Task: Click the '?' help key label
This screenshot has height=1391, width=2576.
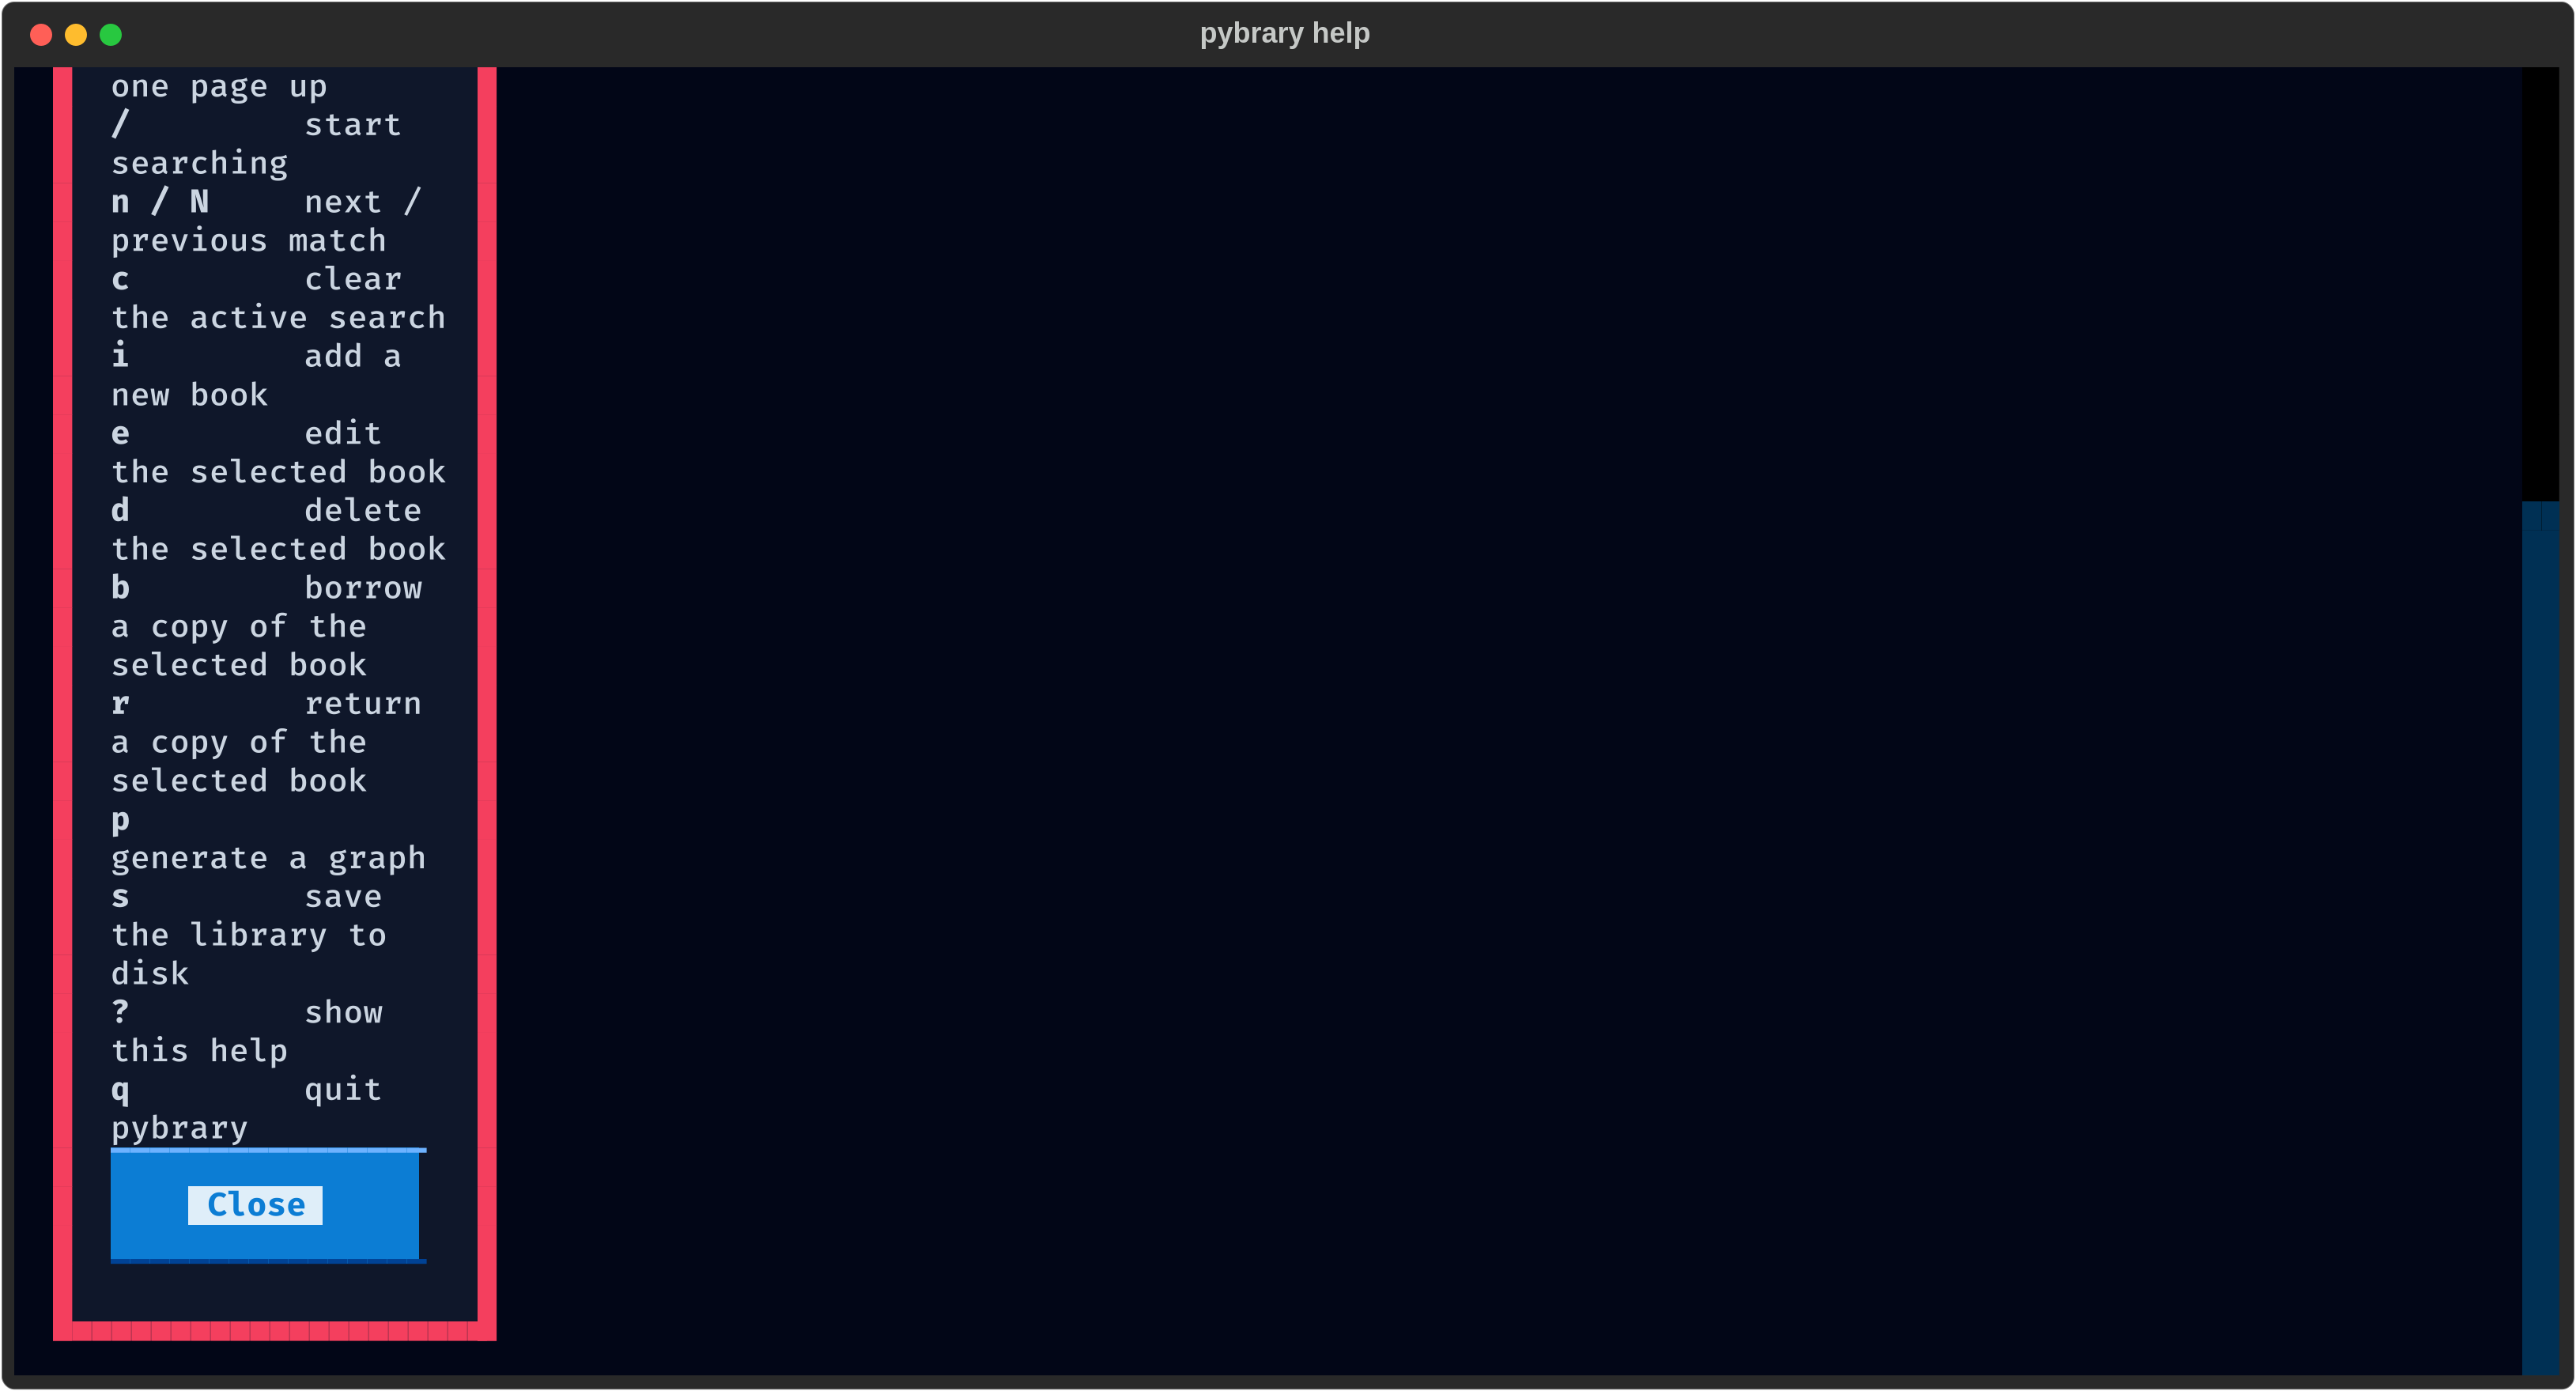Action: [120, 1012]
